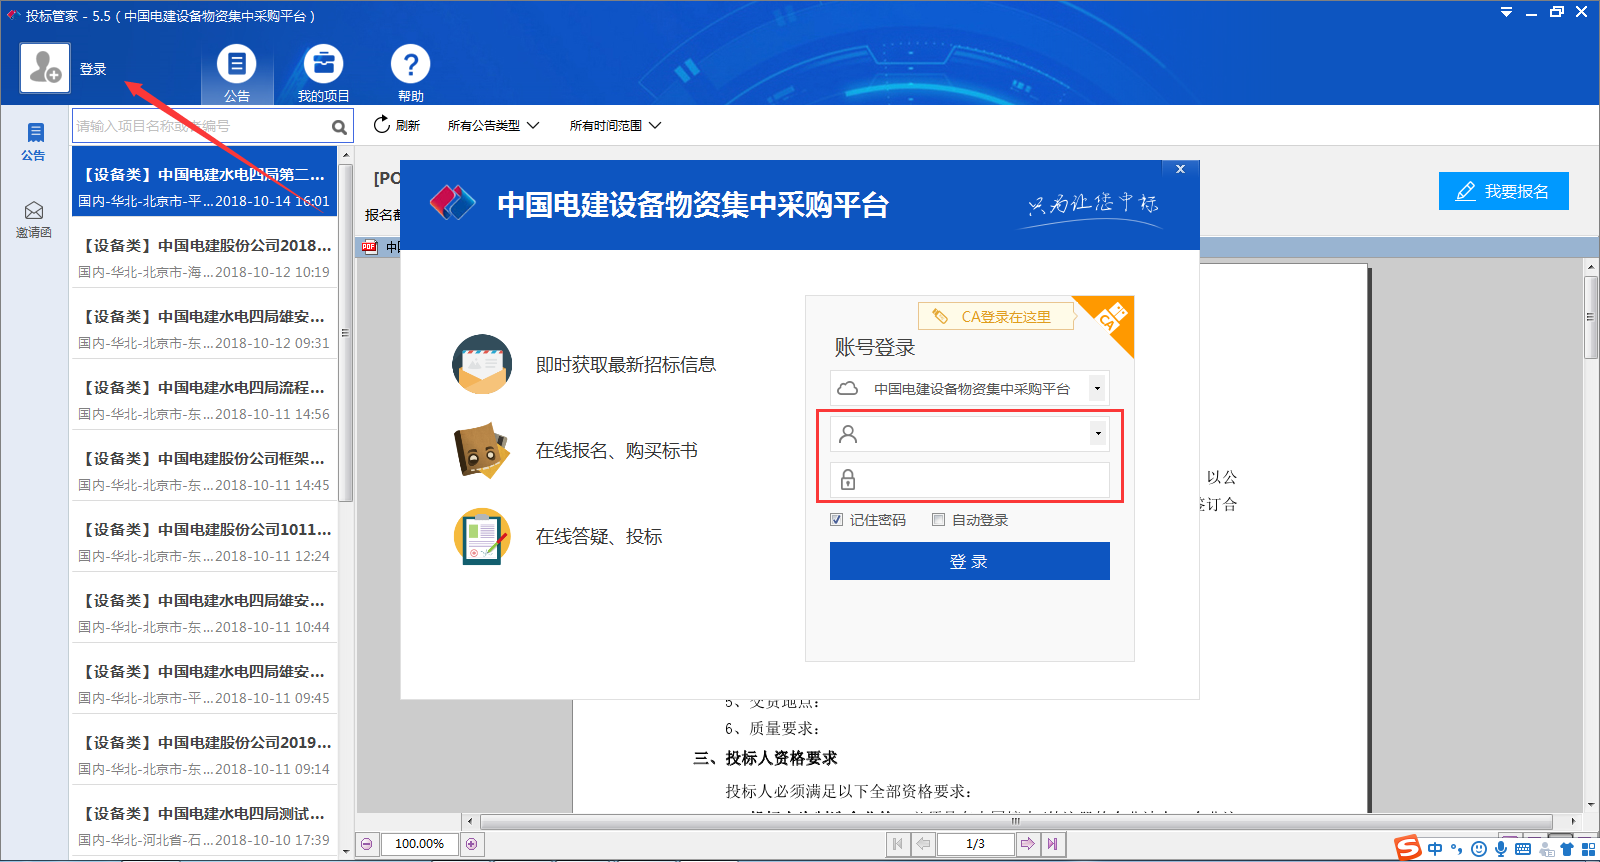Select 邀请函 in the left sidebar
1600x862 pixels.
coord(34,219)
